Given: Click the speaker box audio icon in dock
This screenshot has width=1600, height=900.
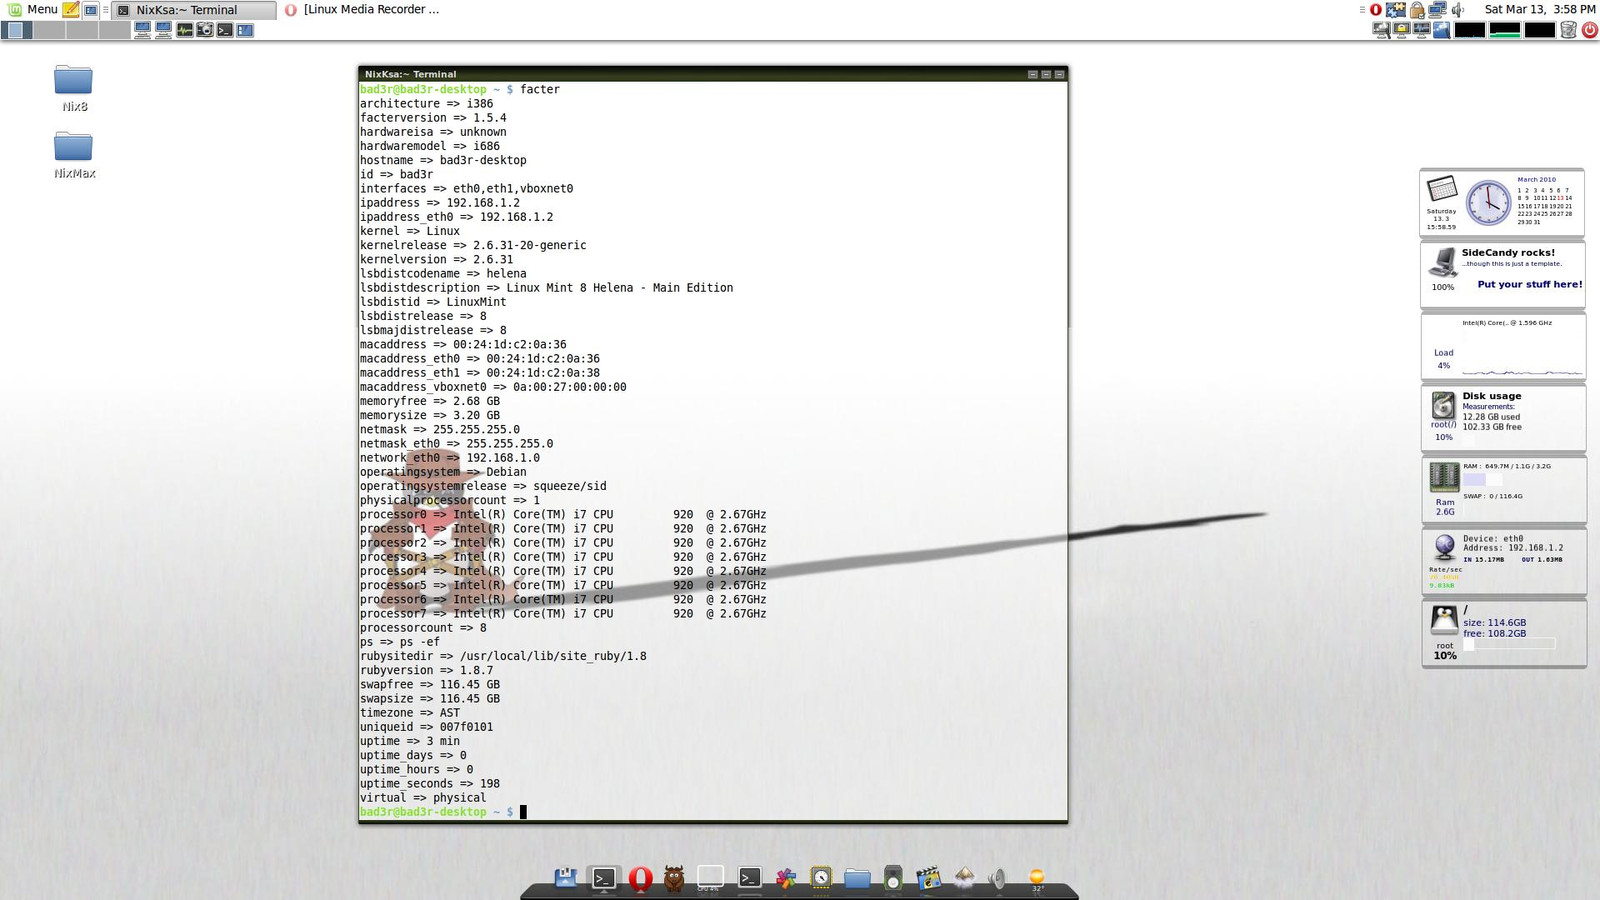Looking at the screenshot, I should coord(893,878).
